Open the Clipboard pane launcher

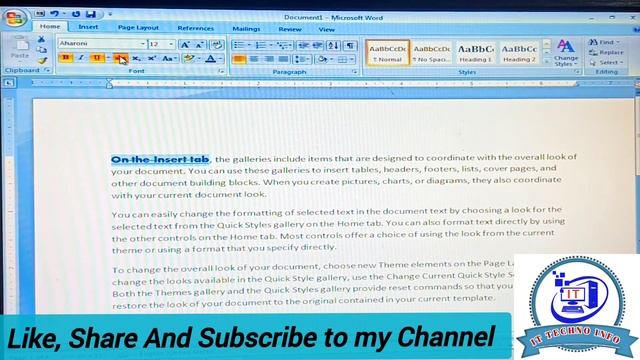coord(47,70)
